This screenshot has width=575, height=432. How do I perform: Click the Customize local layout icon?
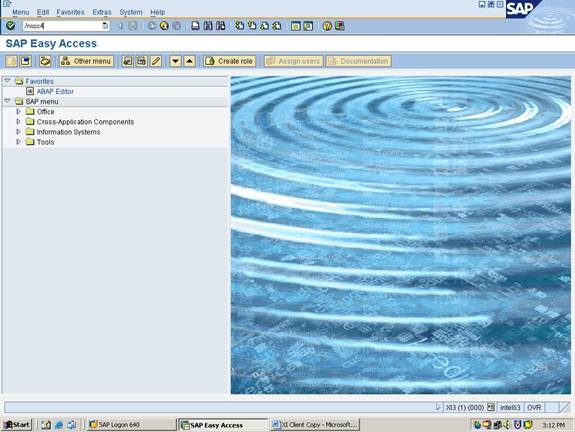(x=340, y=26)
